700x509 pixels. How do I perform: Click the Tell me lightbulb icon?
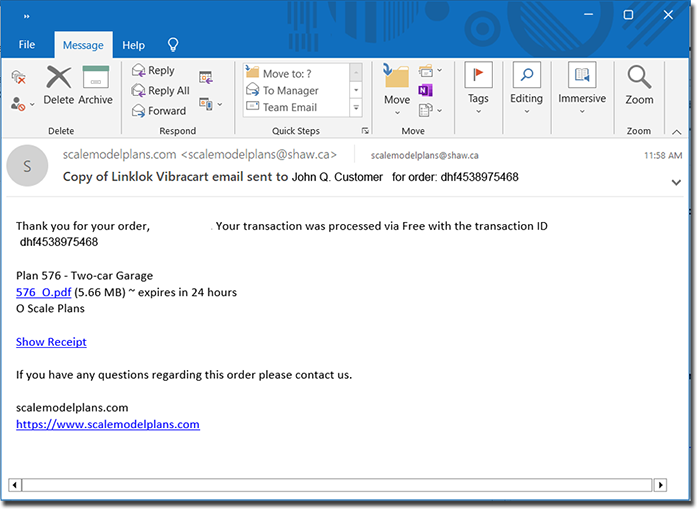(x=173, y=45)
